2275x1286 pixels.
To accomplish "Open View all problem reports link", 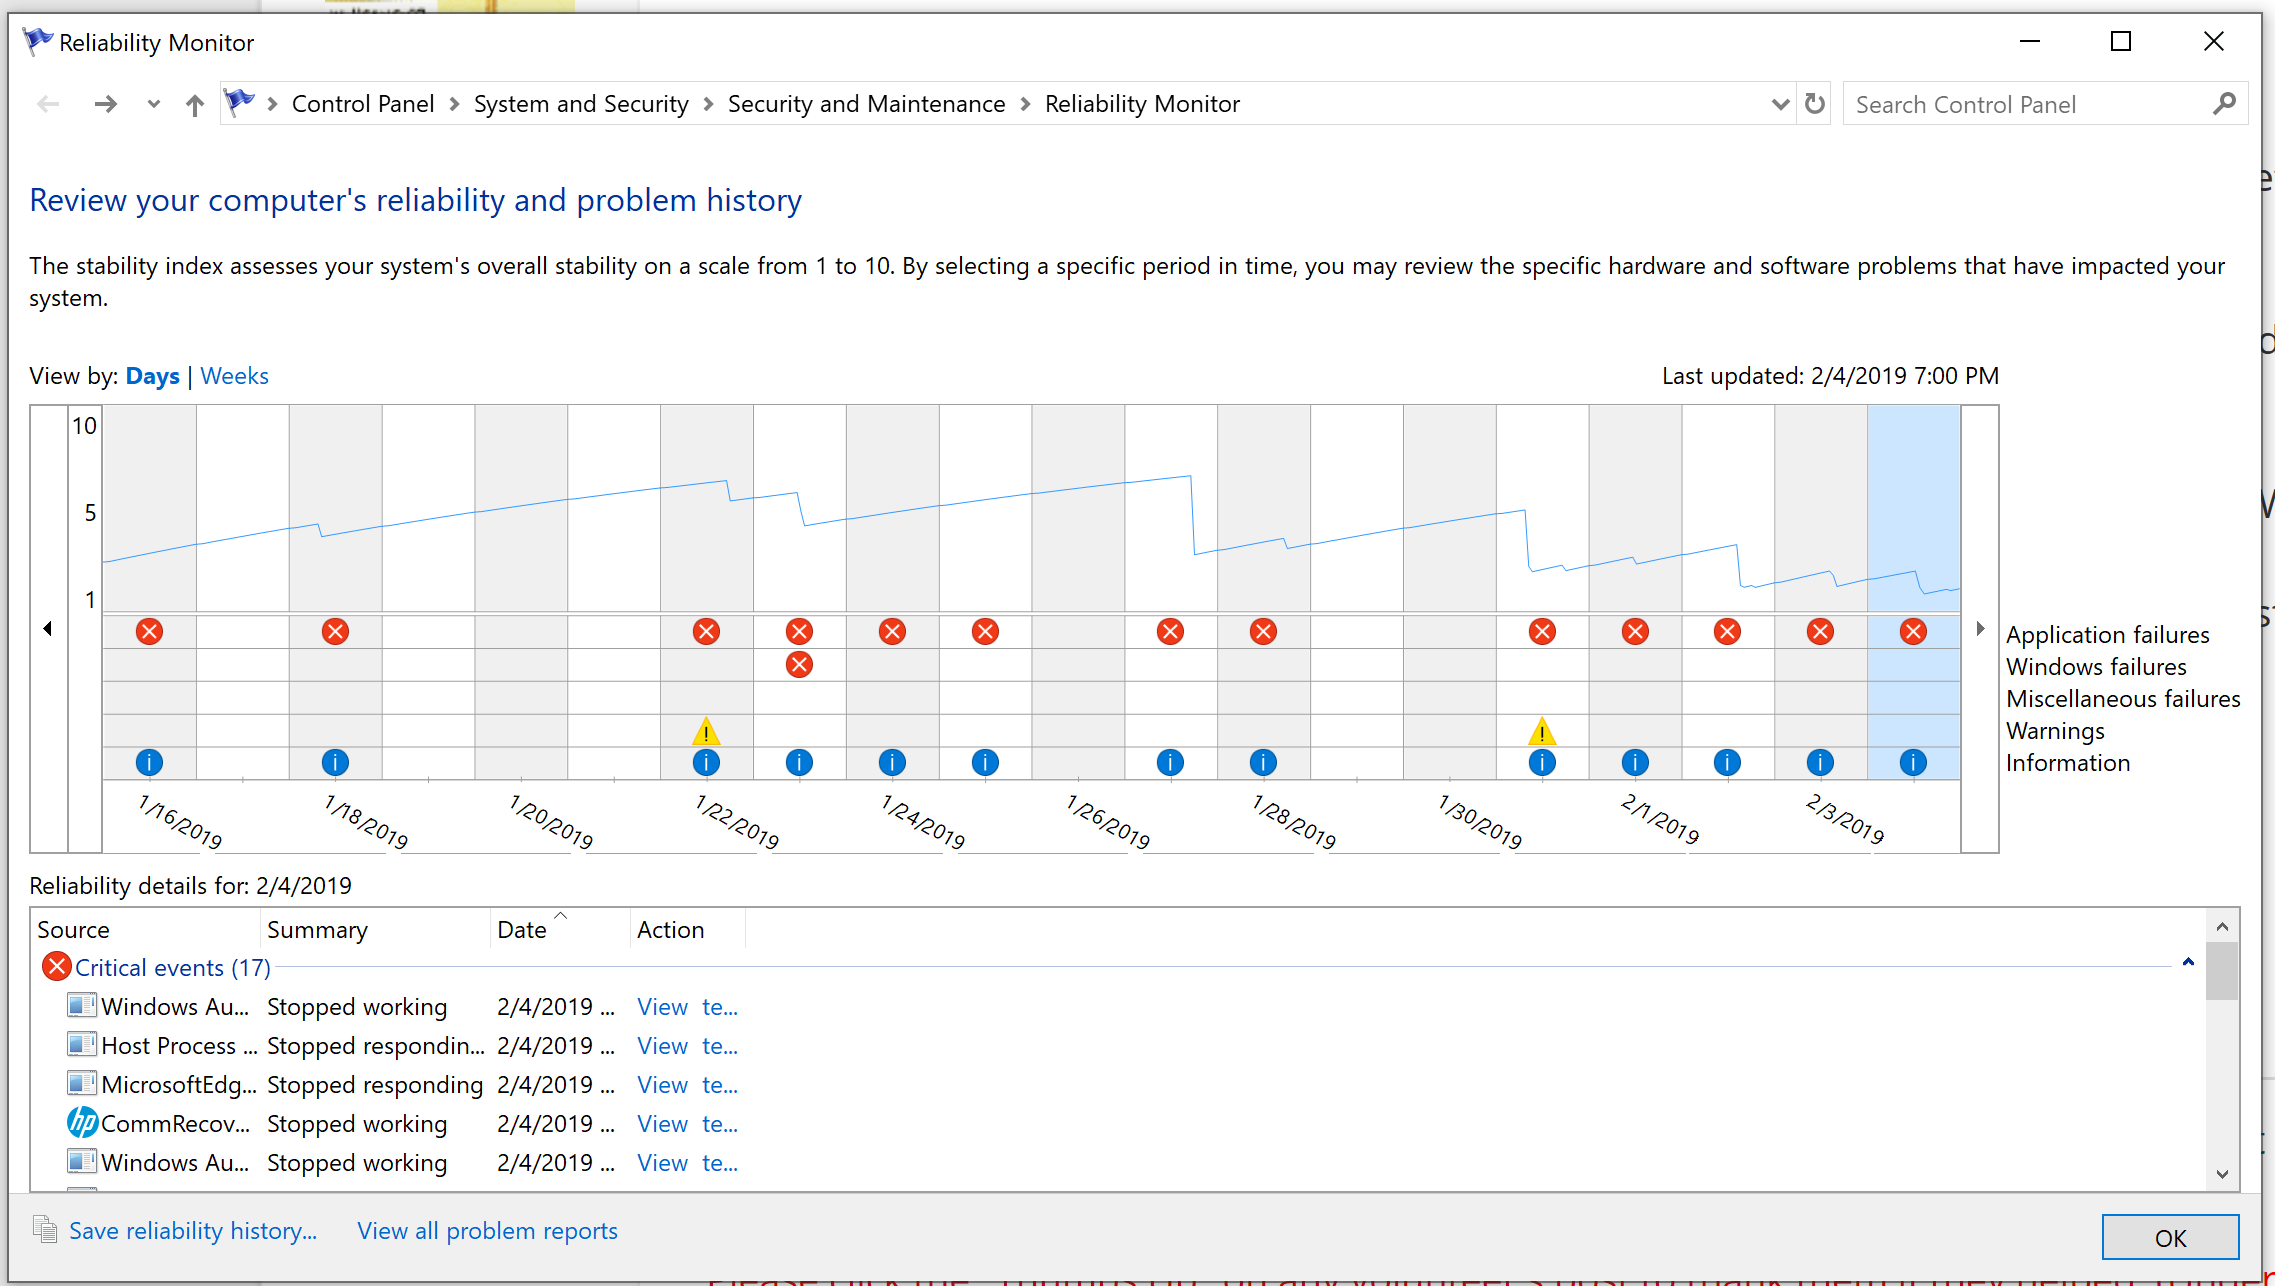I will tap(487, 1231).
